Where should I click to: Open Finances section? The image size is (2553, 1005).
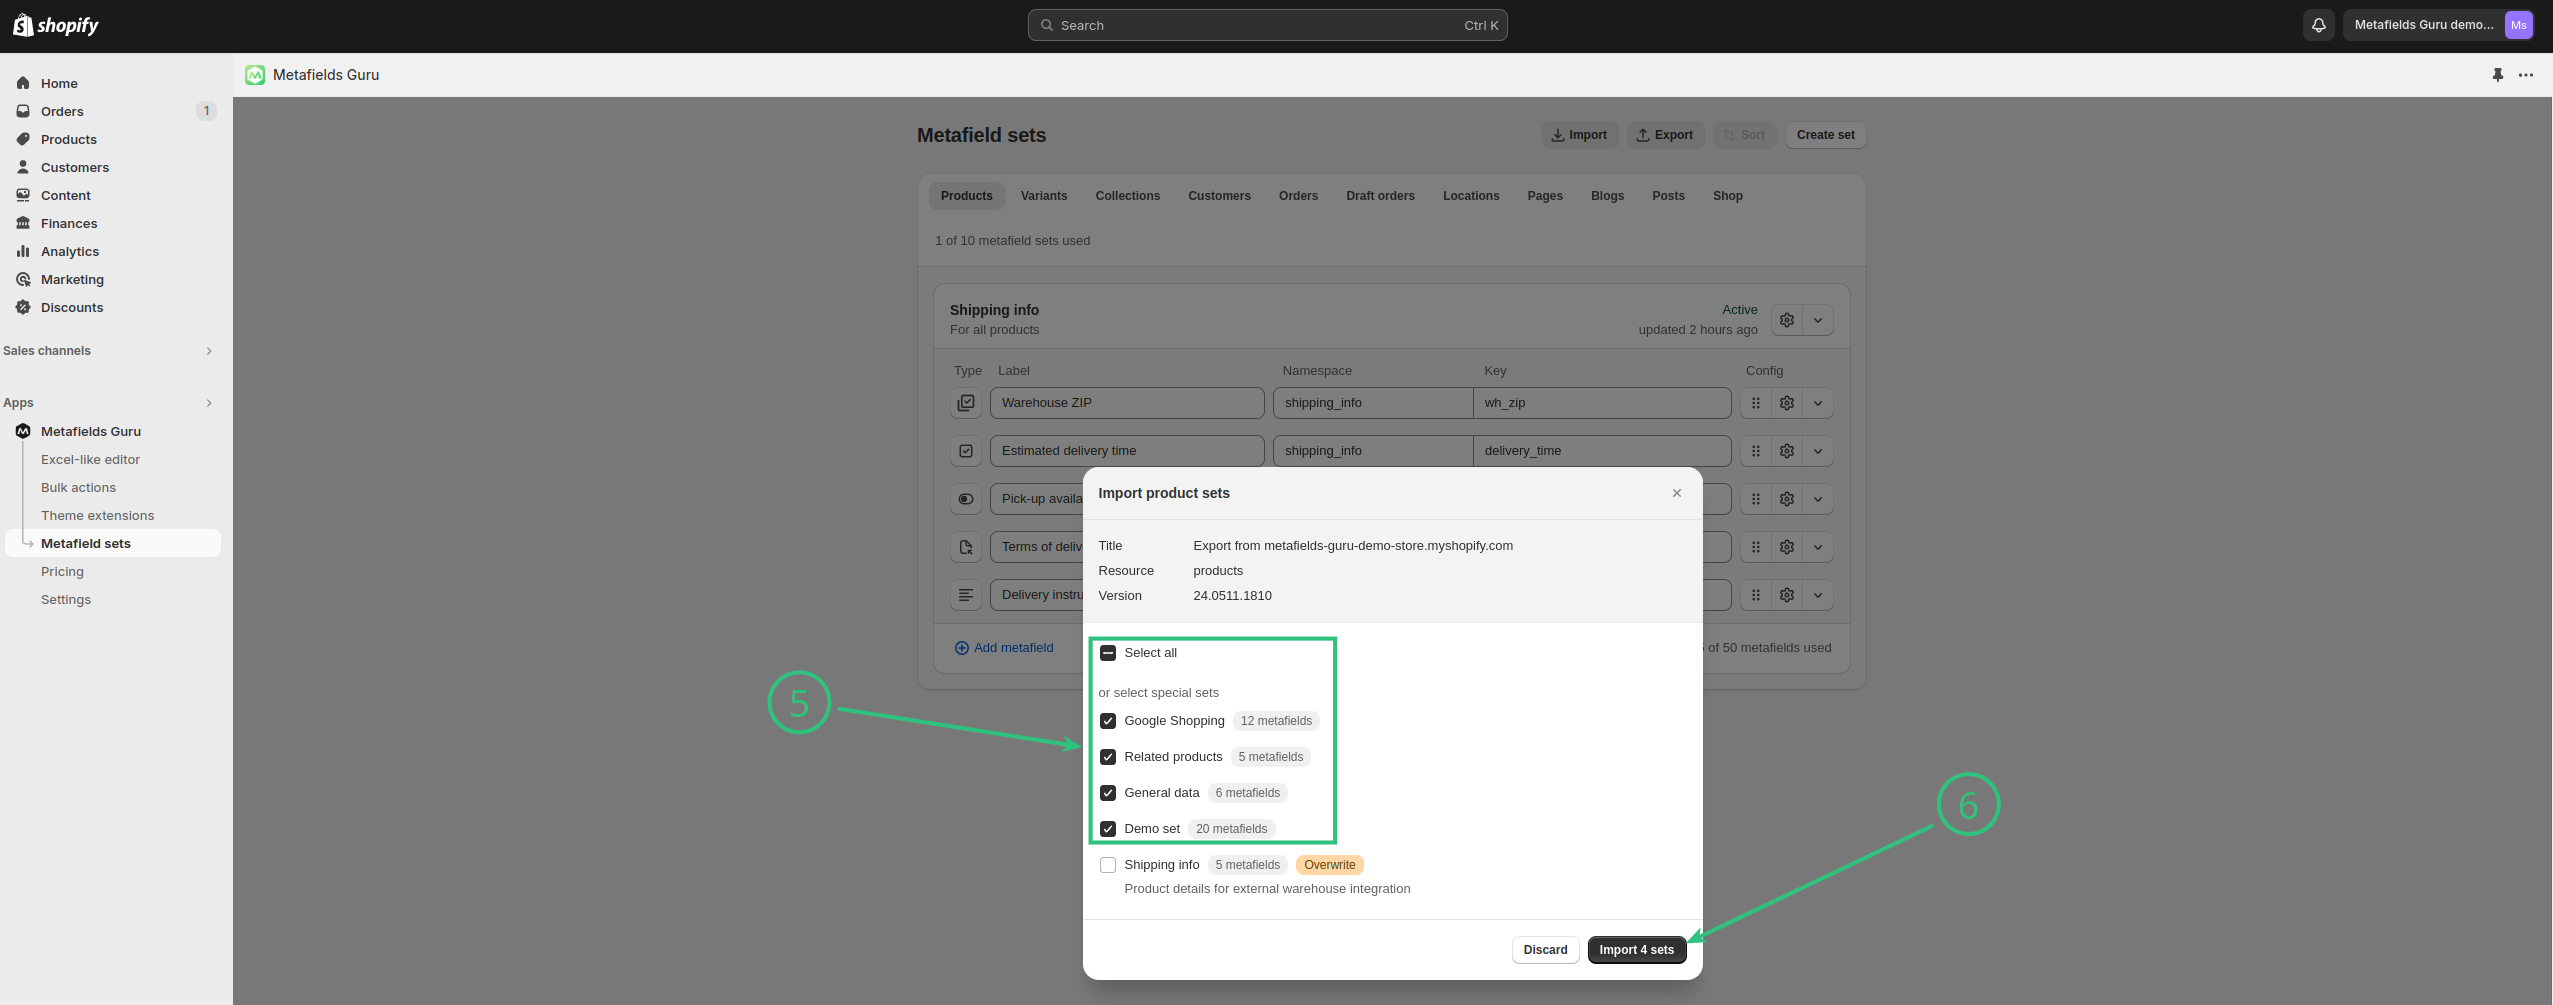[x=69, y=223]
